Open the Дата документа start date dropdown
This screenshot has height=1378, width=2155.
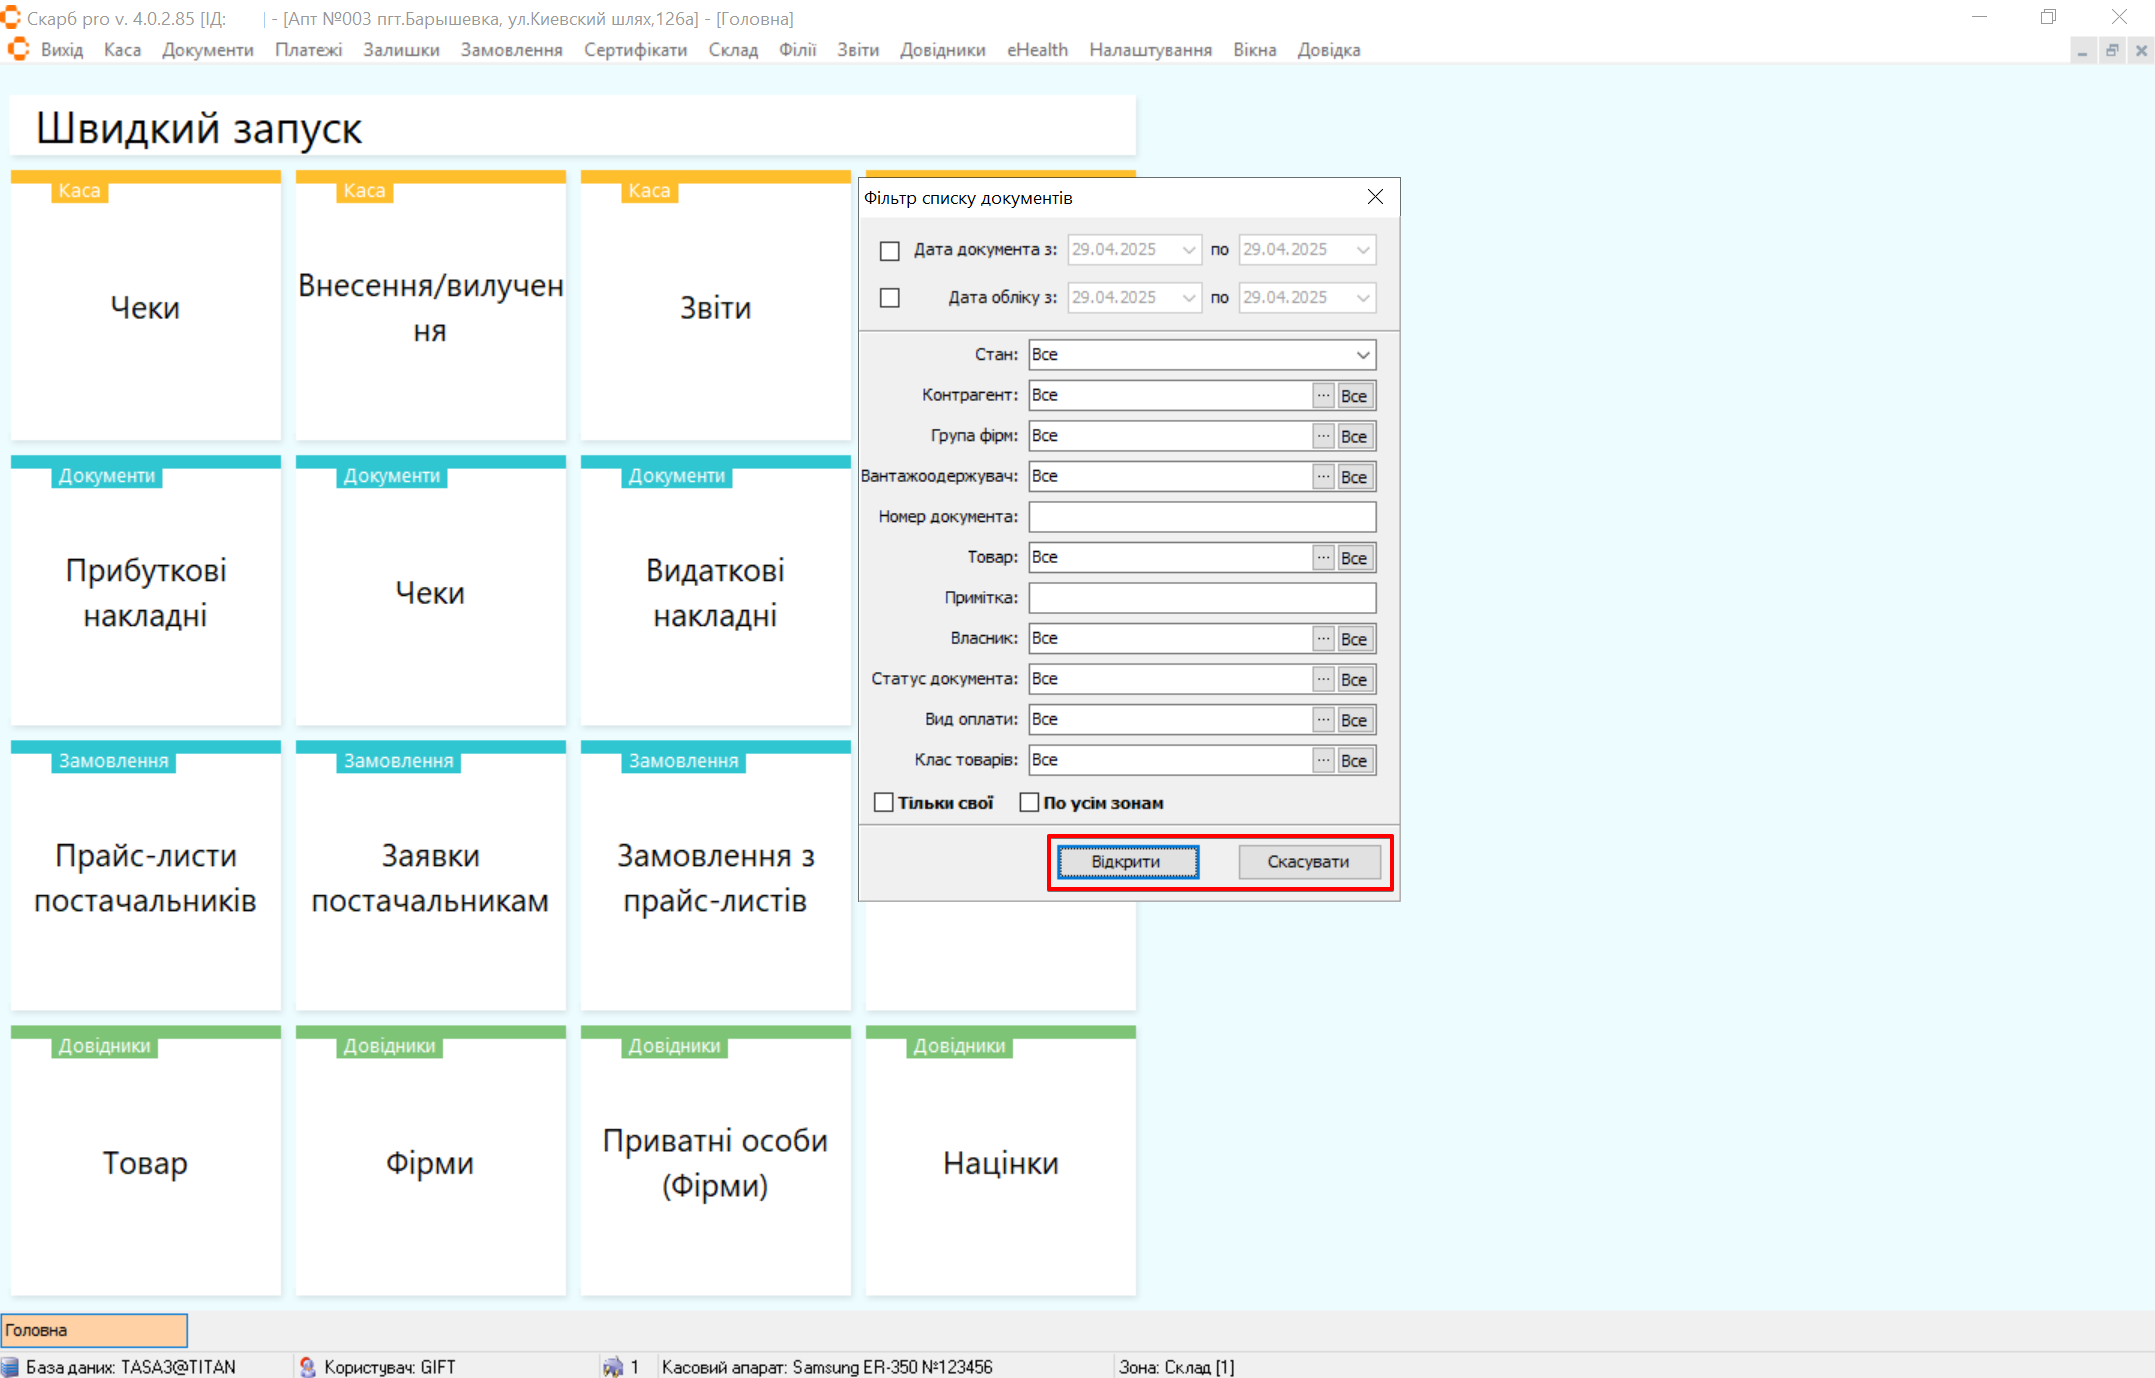1188,250
